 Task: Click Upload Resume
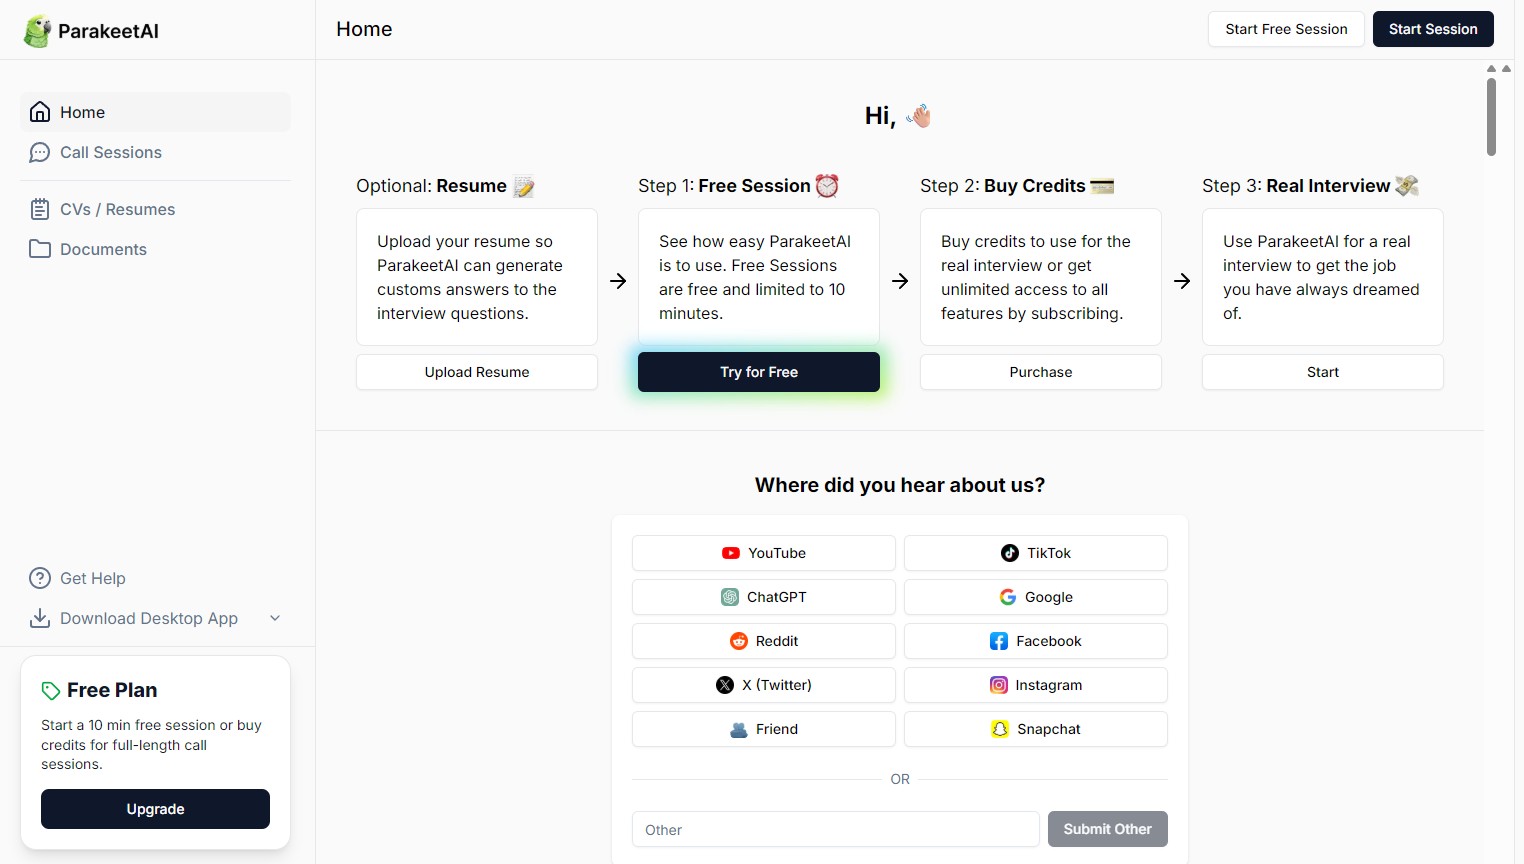click(x=476, y=371)
